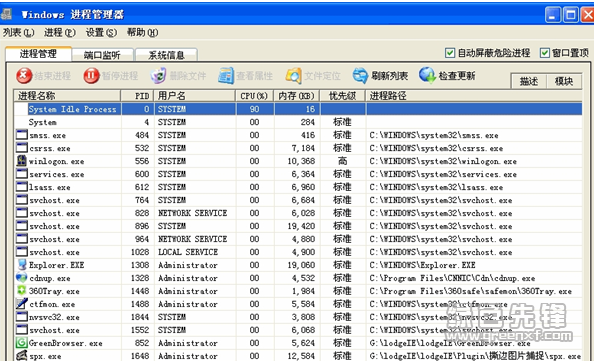The width and height of the screenshot is (594, 361).
Task: Sort by PID column header
Action: 138,96
